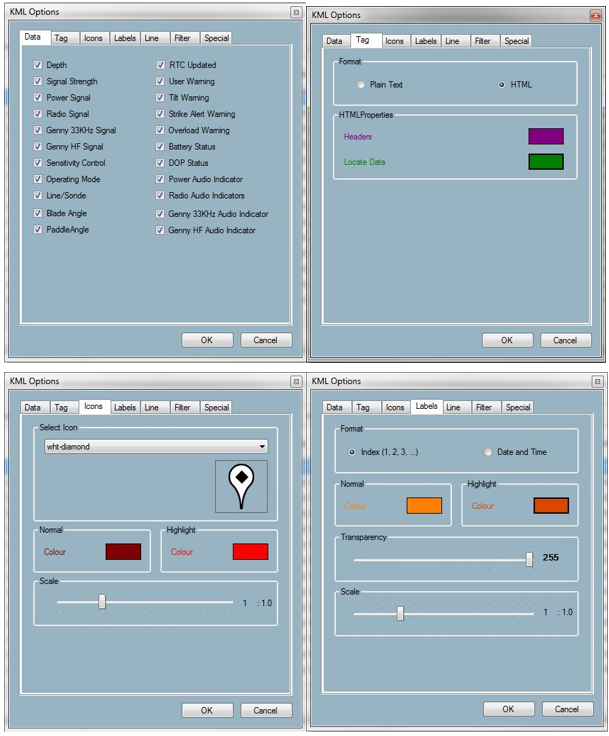Toggle Power Audio Indicator checkbox
The image size is (609, 736).
(x=160, y=179)
